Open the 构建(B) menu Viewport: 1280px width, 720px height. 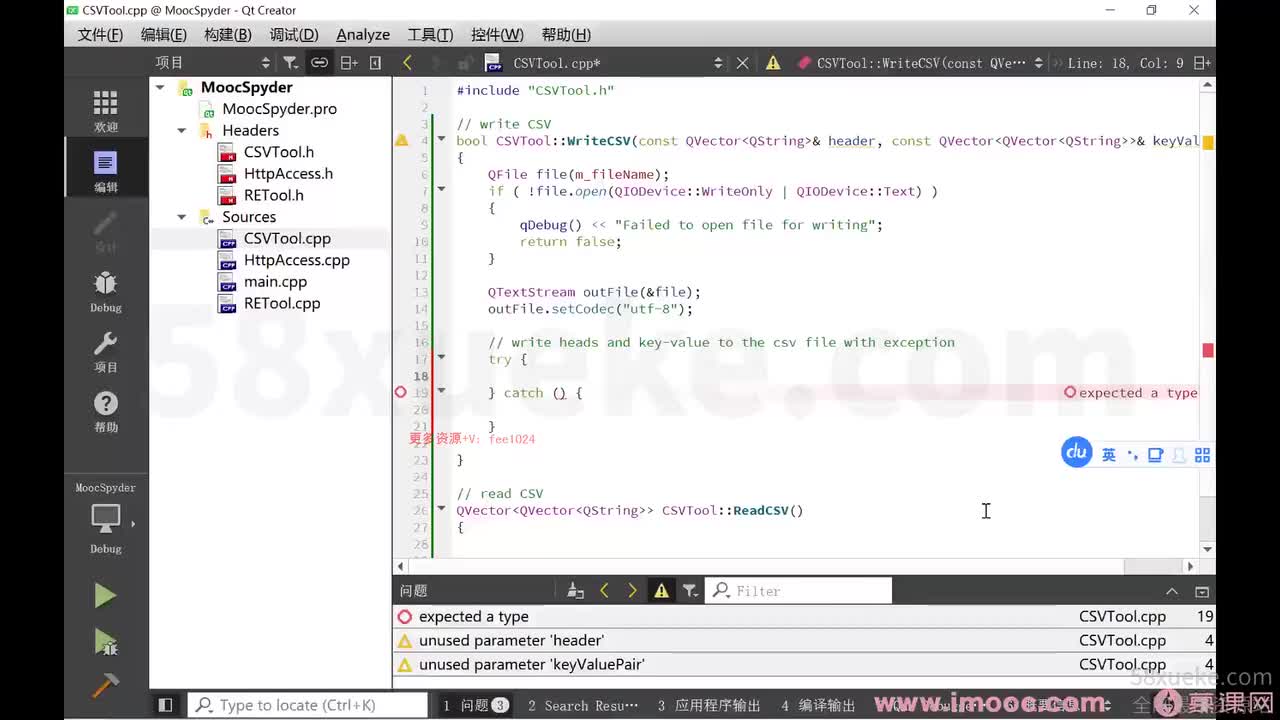(x=227, y=34)
